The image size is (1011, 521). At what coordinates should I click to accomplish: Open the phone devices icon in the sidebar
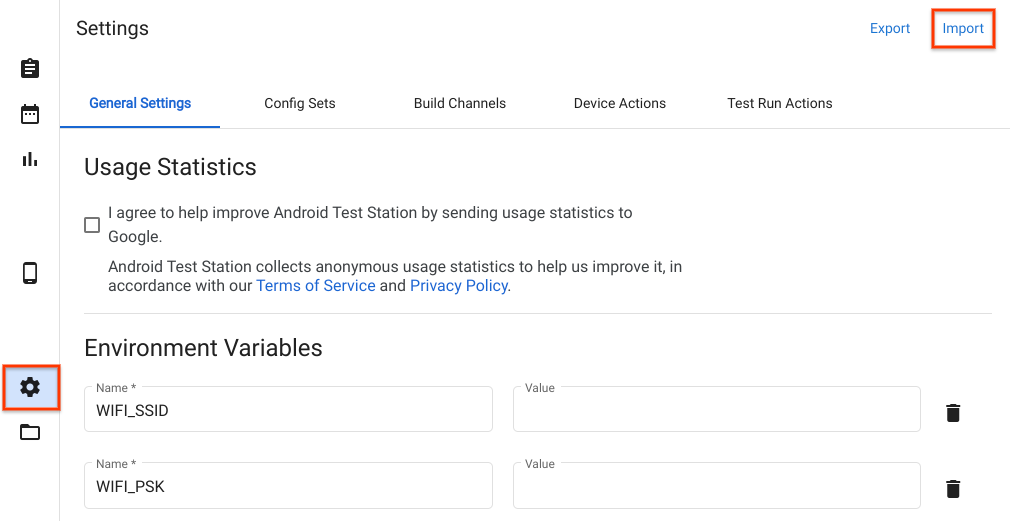click(x=30, y=273)
